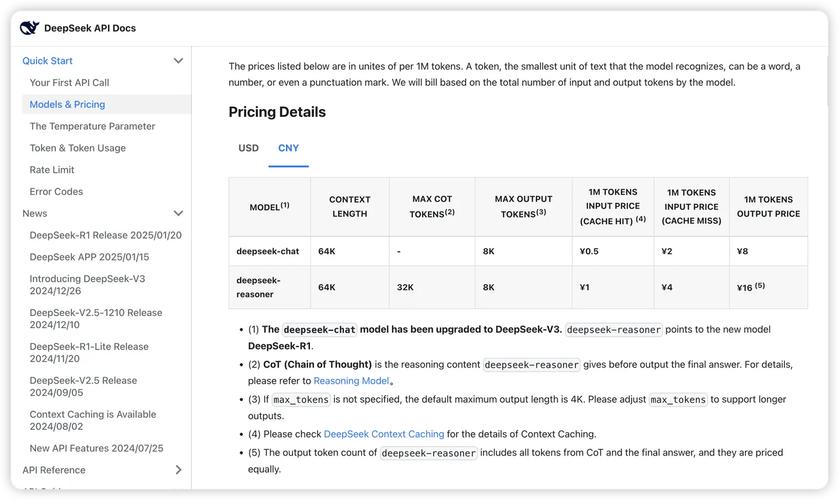The height and width of the screenshot is (500, 839).
Task: Go to Your First API Call page
Action: point(70,83)
